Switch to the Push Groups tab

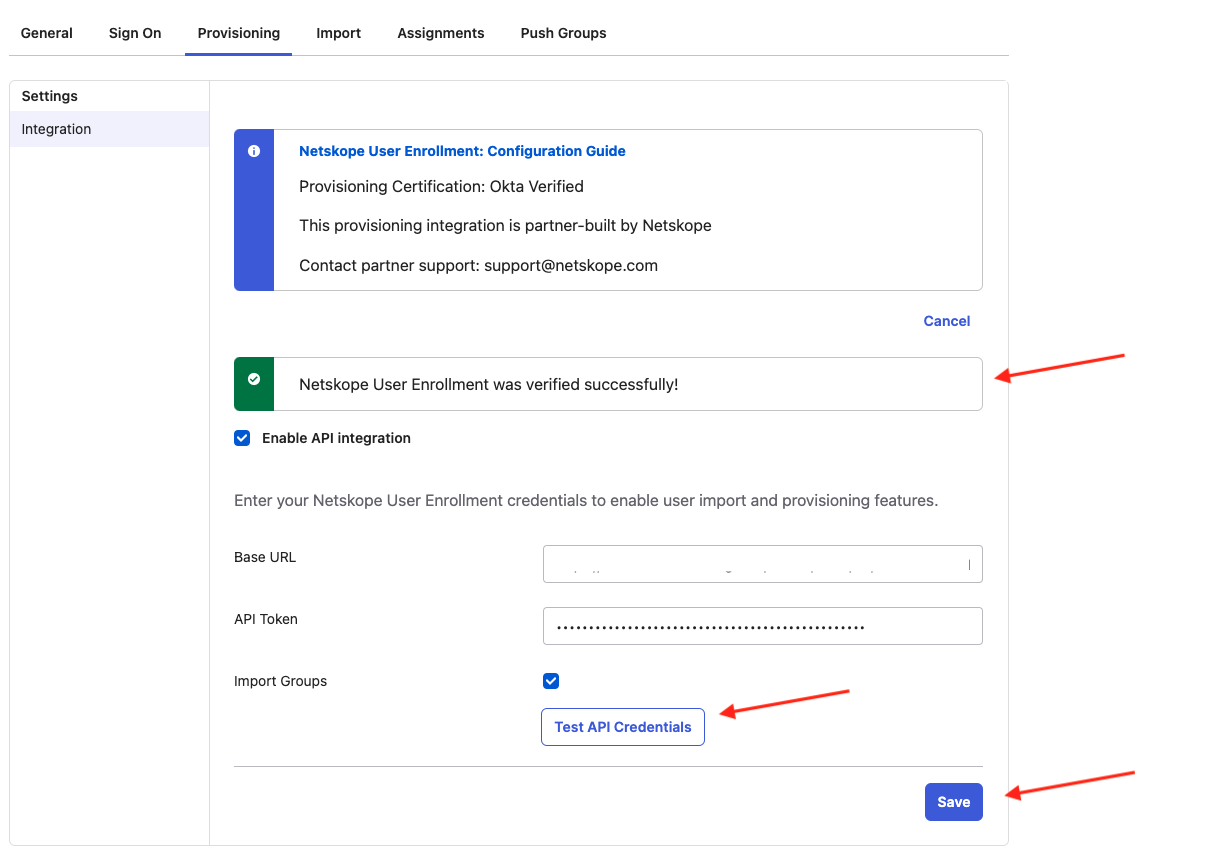[x=564, y=33]
